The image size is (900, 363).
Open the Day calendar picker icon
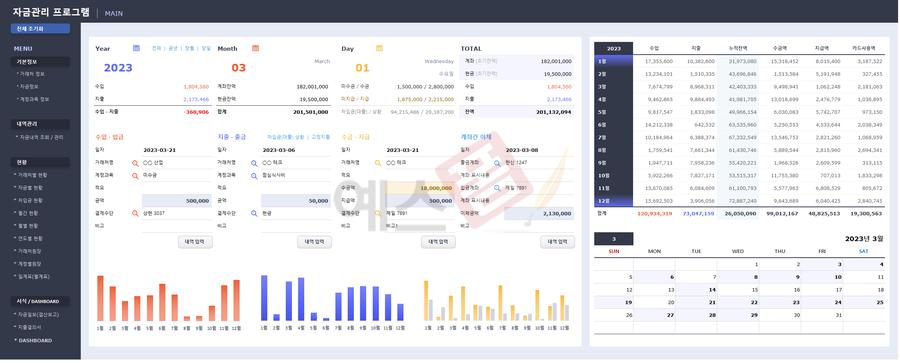pos(379,48)
